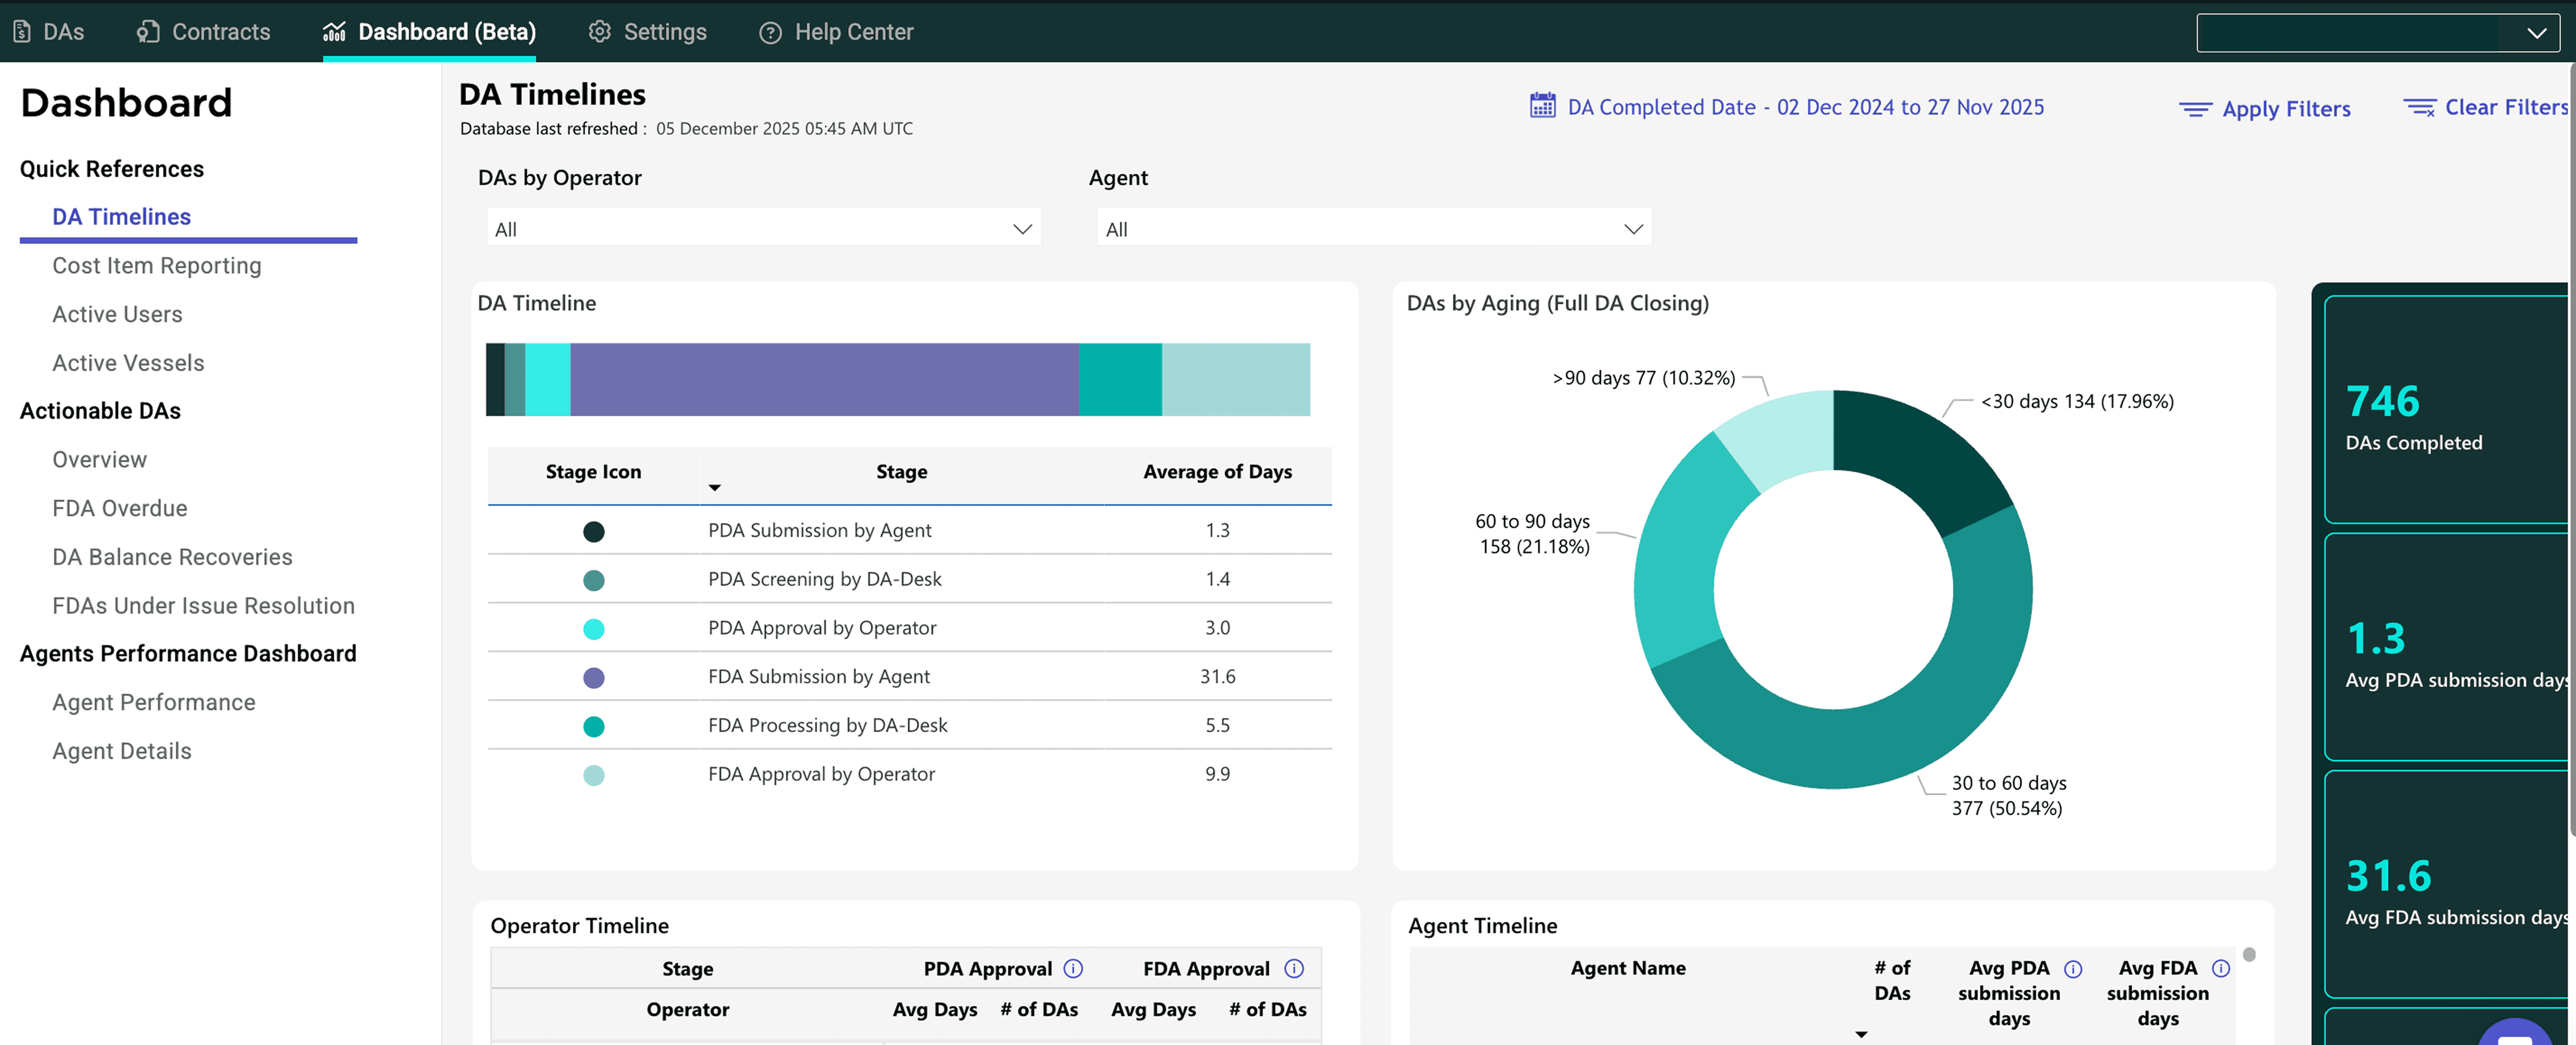The image size is (2576, 1045).
Task: Click the calendar icon beside DA Completed Date
Action: click(x=1542, y=106)
